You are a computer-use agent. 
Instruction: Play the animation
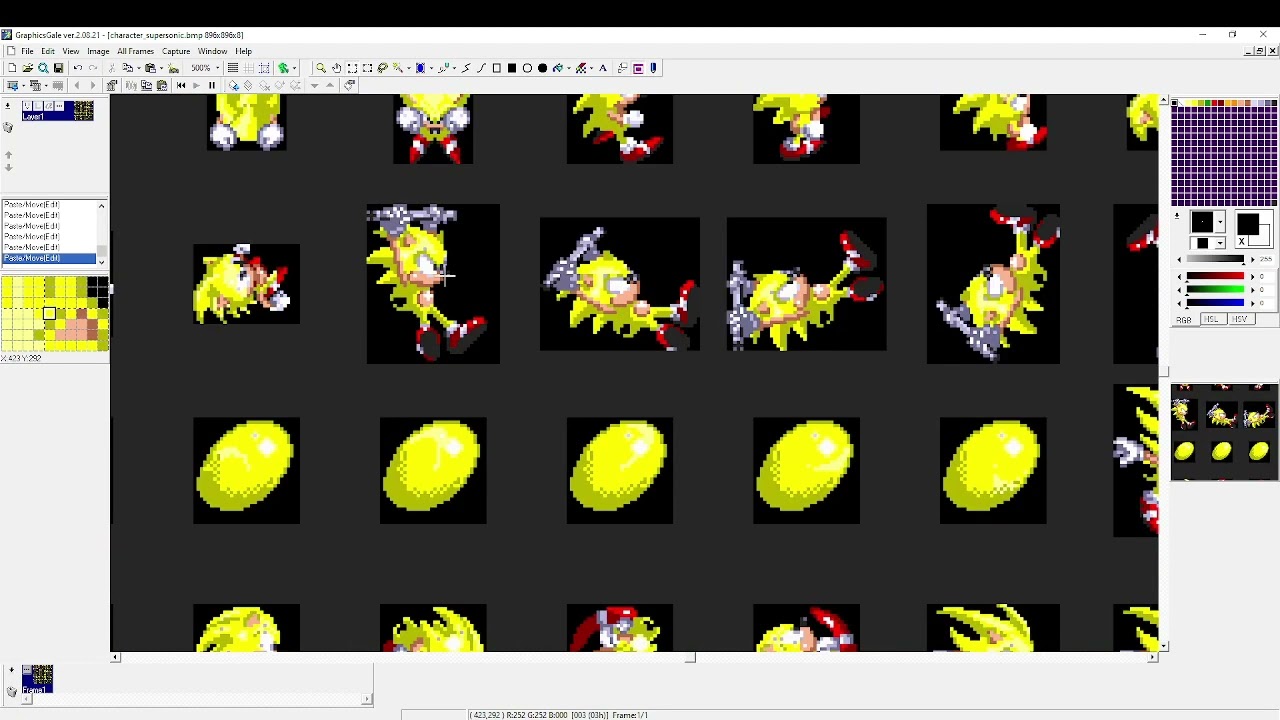pos(196,85)
